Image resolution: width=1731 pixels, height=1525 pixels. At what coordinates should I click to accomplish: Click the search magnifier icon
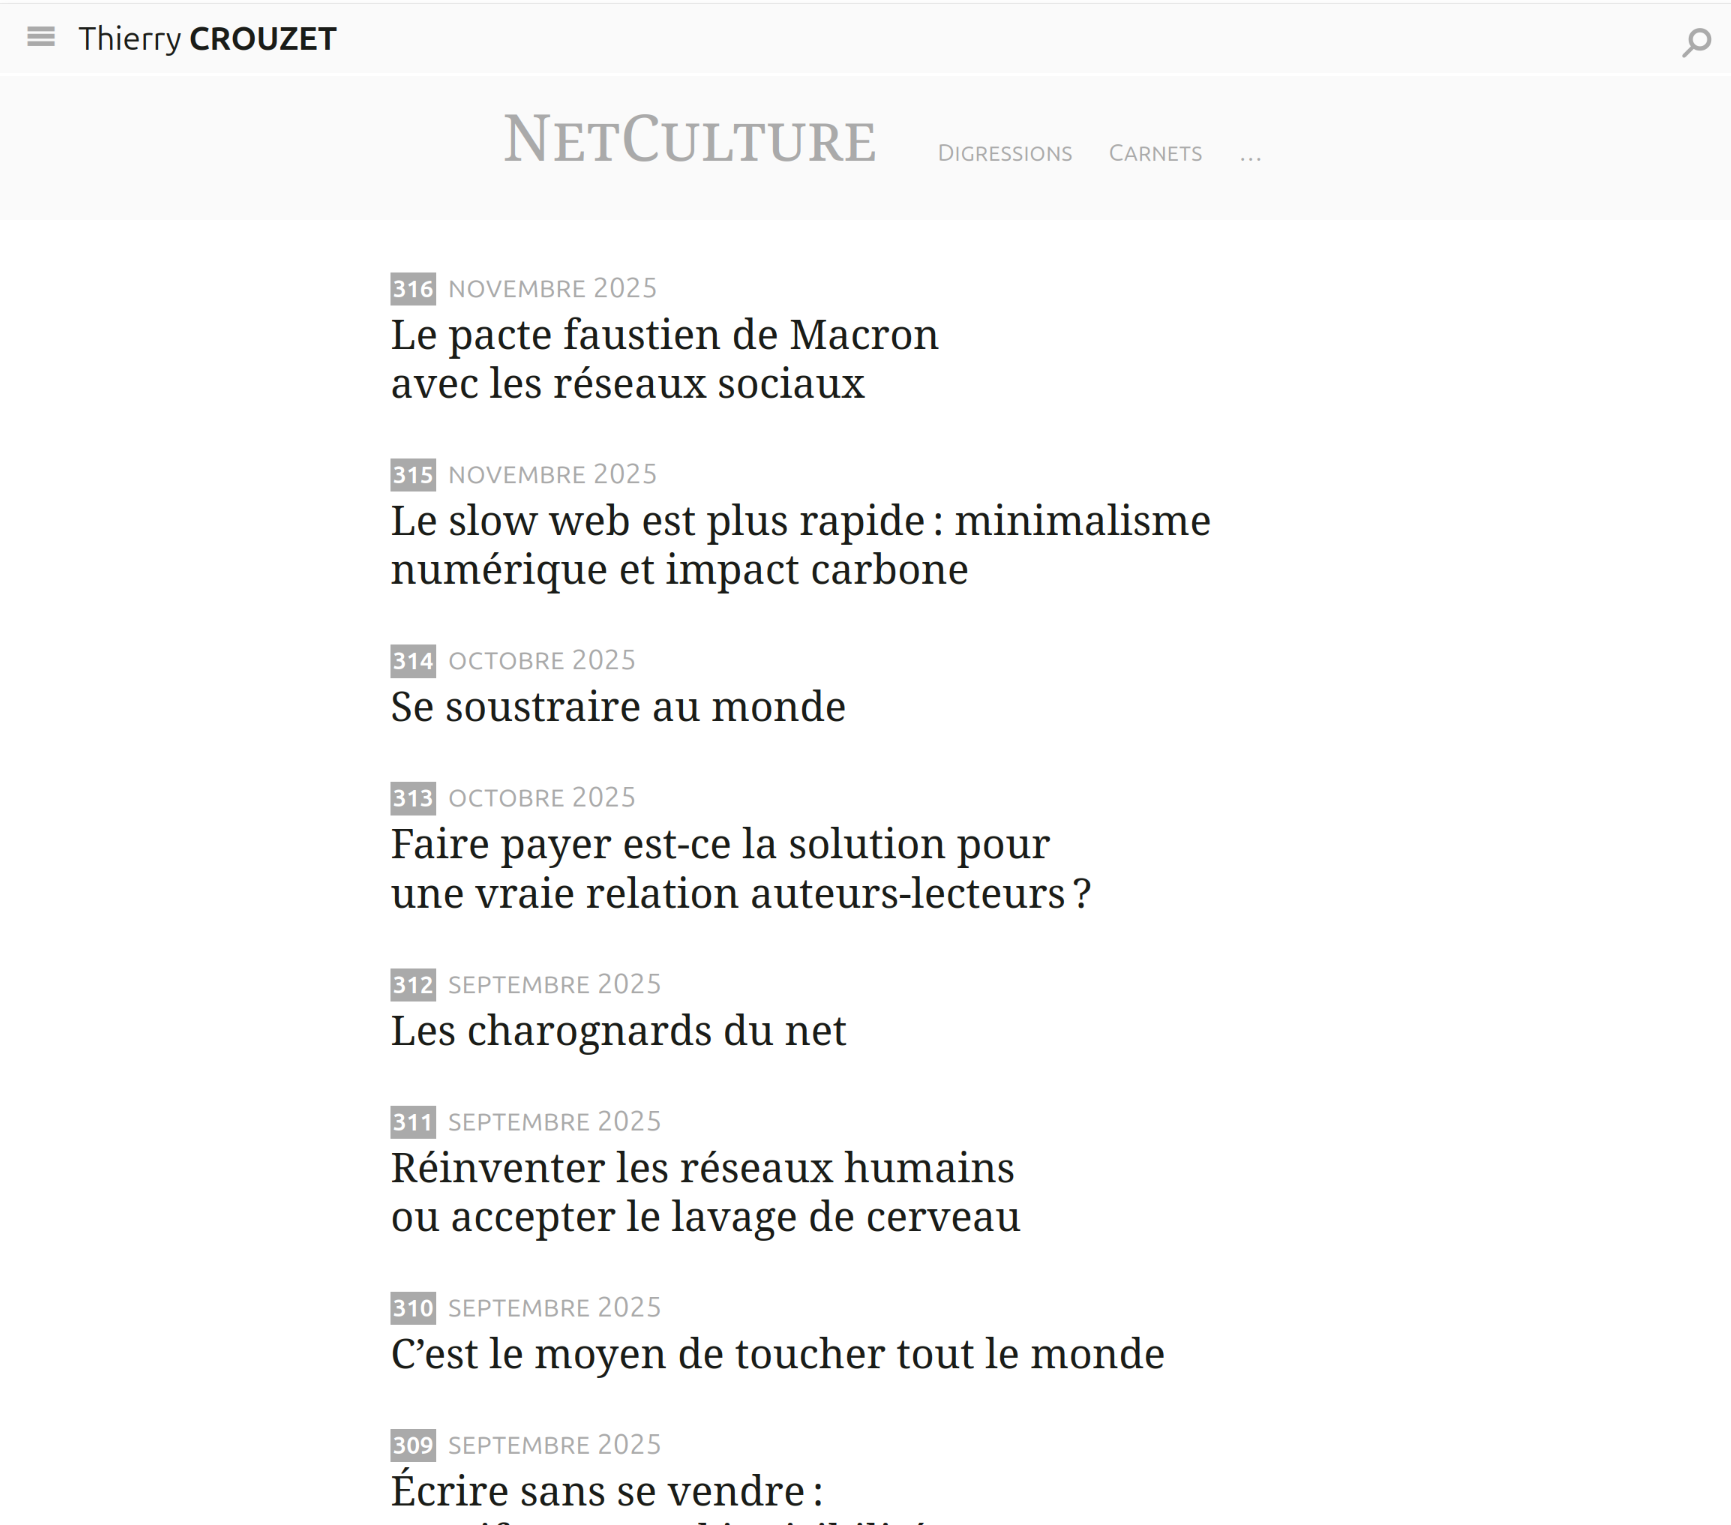(1696, 42)
